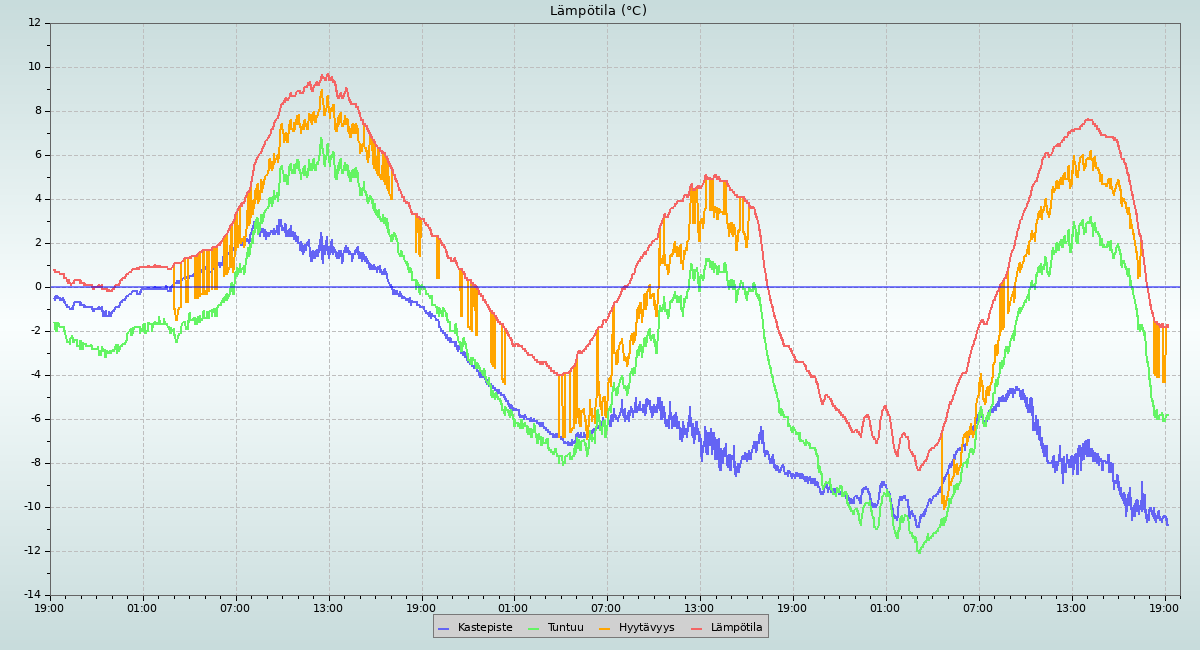Select the Lämpötila series legend label

coord(736,628)
